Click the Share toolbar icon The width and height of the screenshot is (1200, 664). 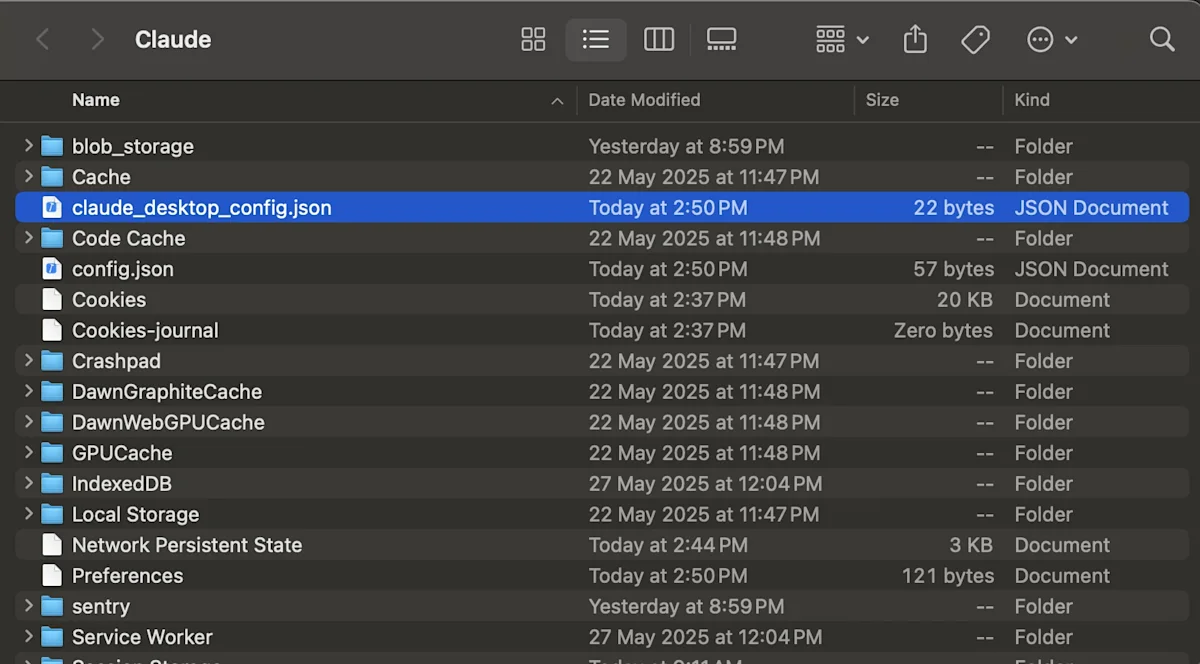pos(915,39)
